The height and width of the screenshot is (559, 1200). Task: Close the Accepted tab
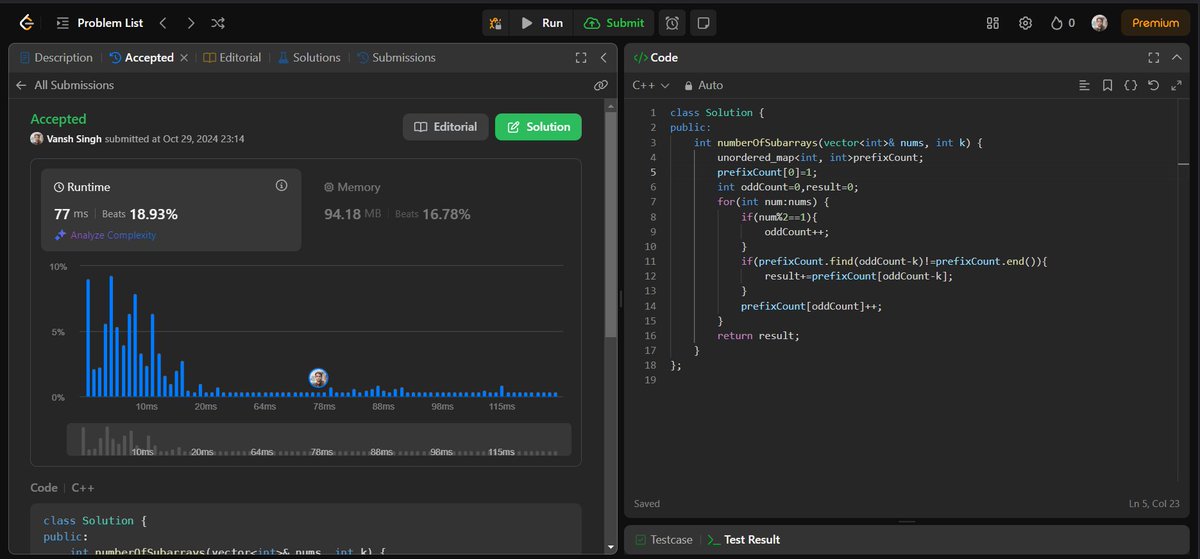(184, 58)
